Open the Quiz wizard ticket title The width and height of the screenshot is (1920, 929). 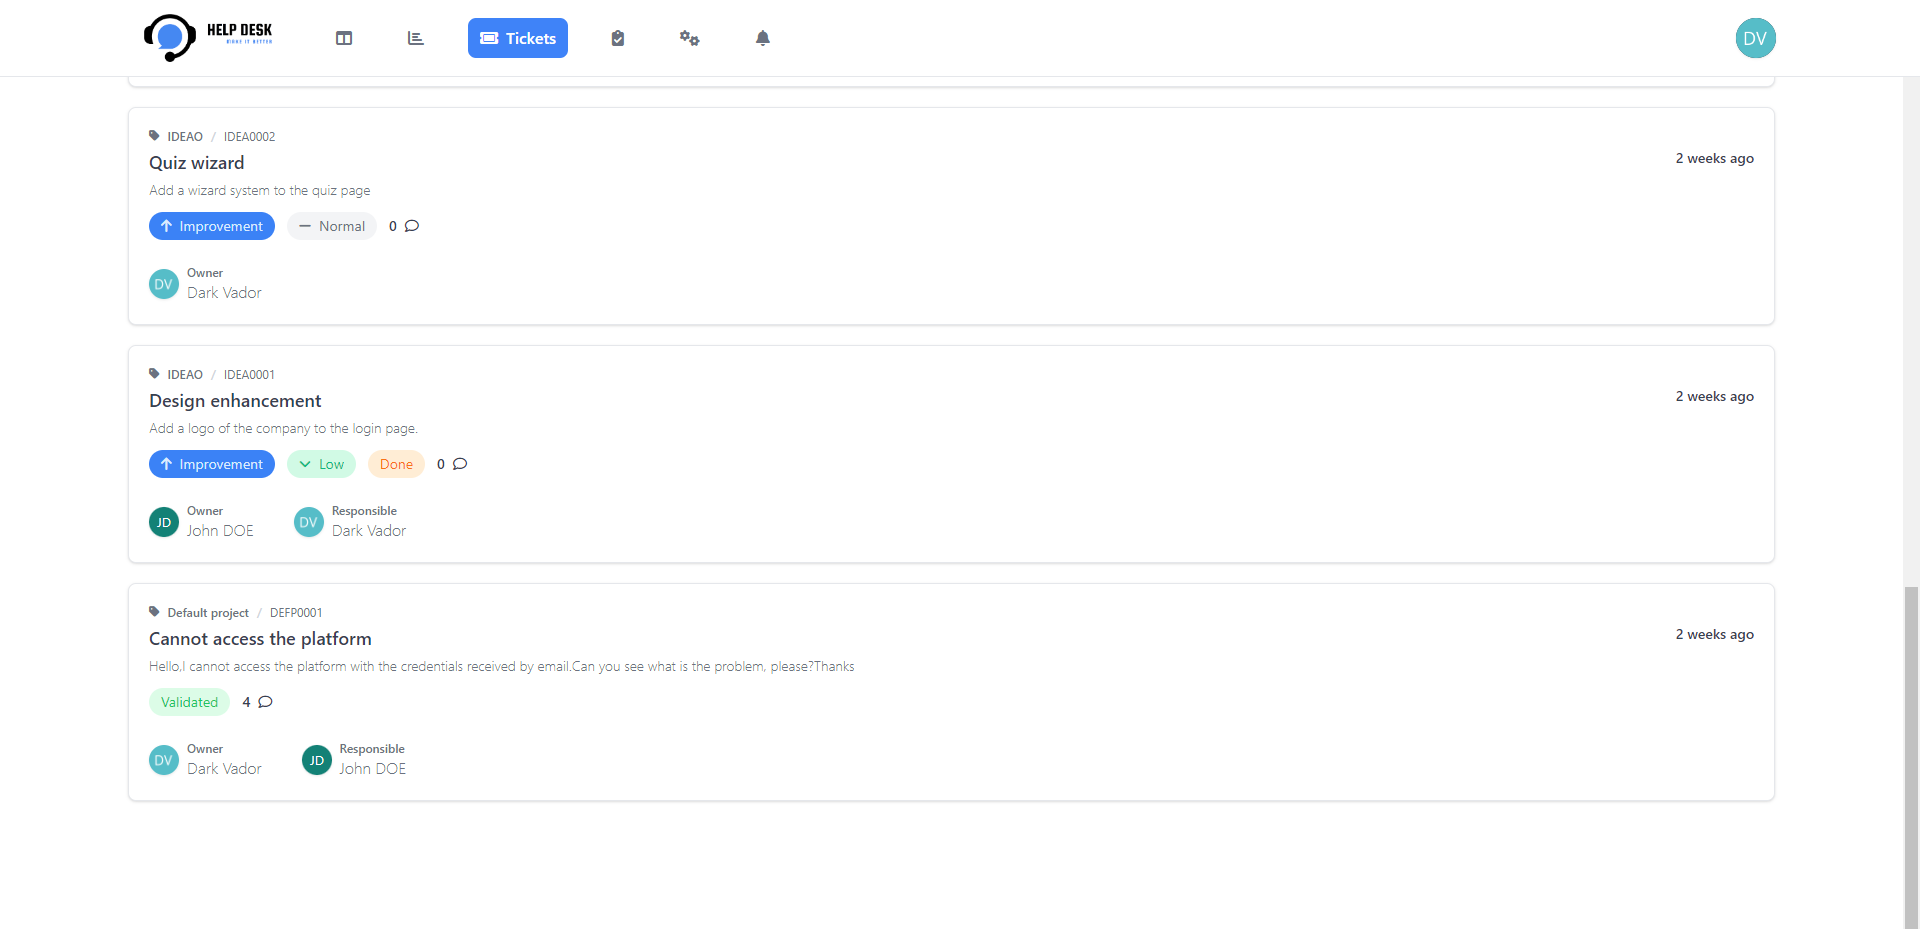197,163
